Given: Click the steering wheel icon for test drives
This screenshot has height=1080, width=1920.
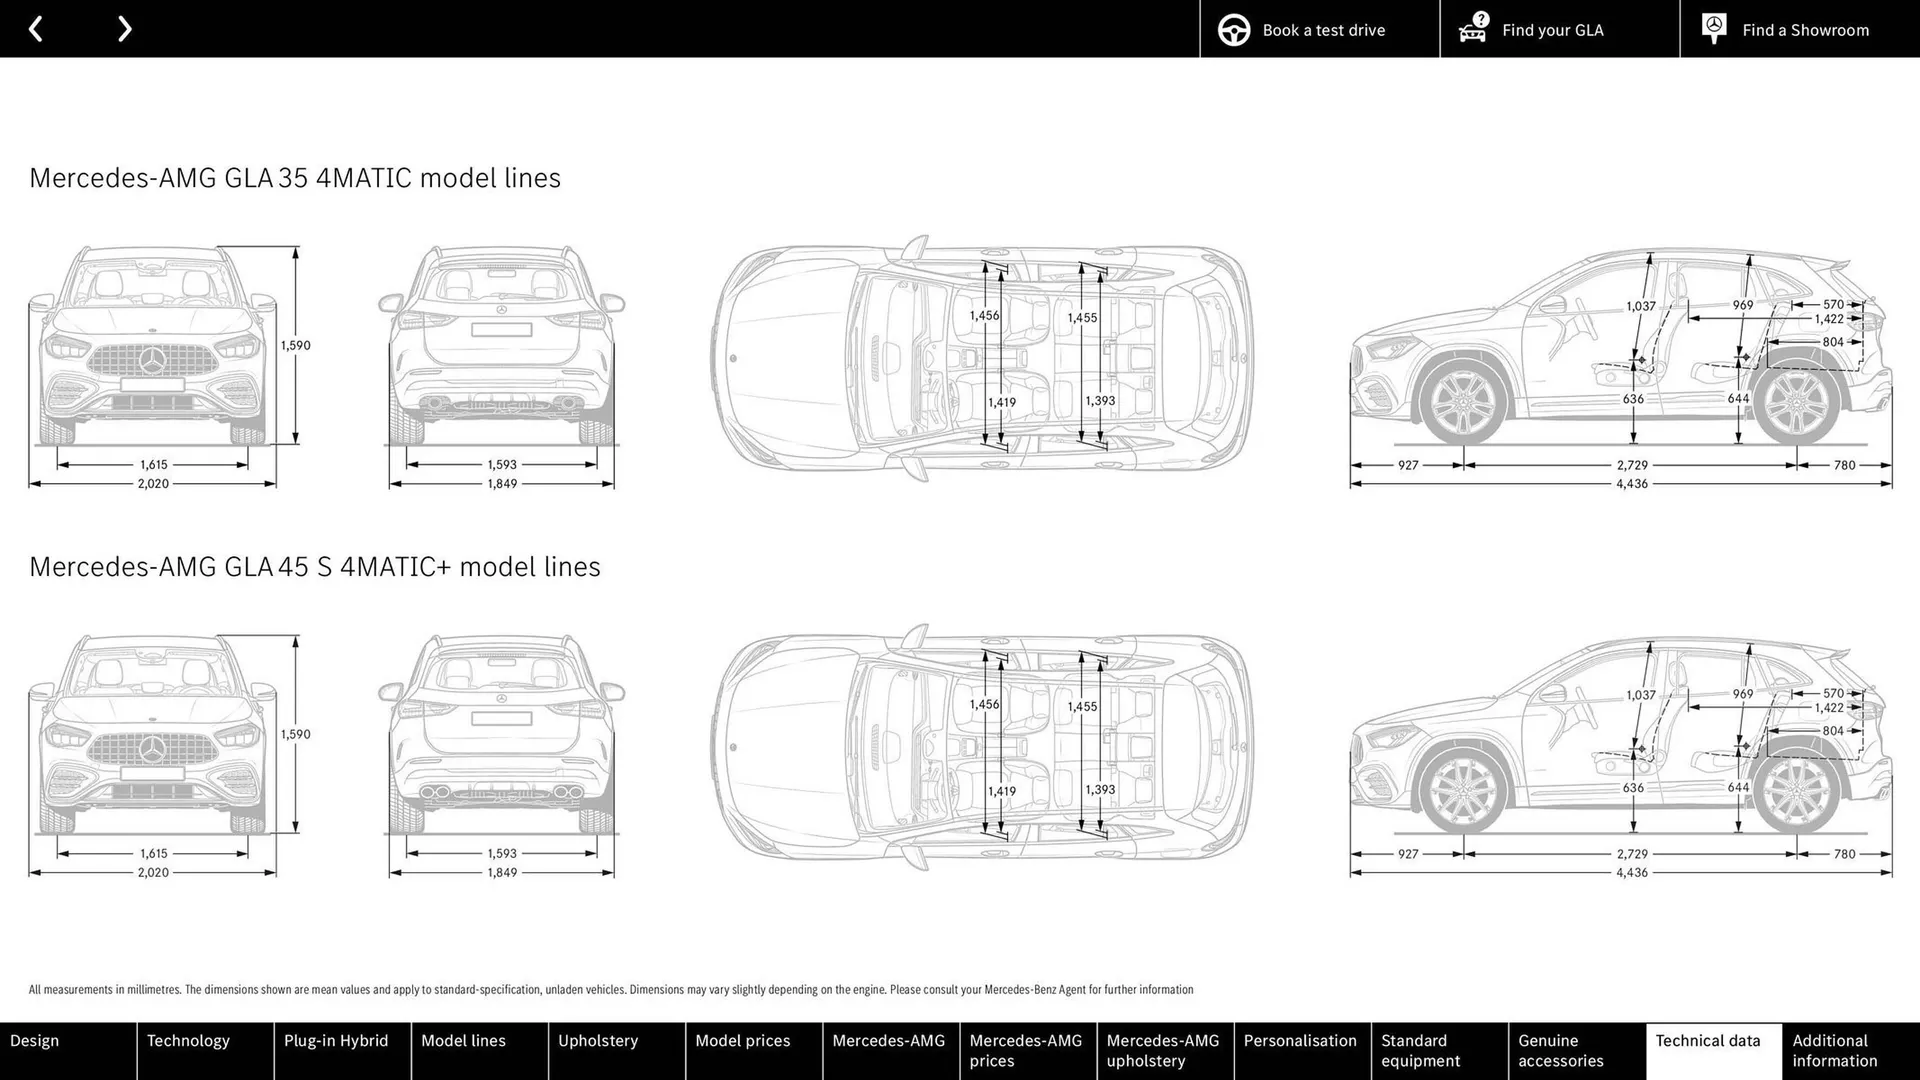Looking at the screenshot, I should click(1233, 29).
